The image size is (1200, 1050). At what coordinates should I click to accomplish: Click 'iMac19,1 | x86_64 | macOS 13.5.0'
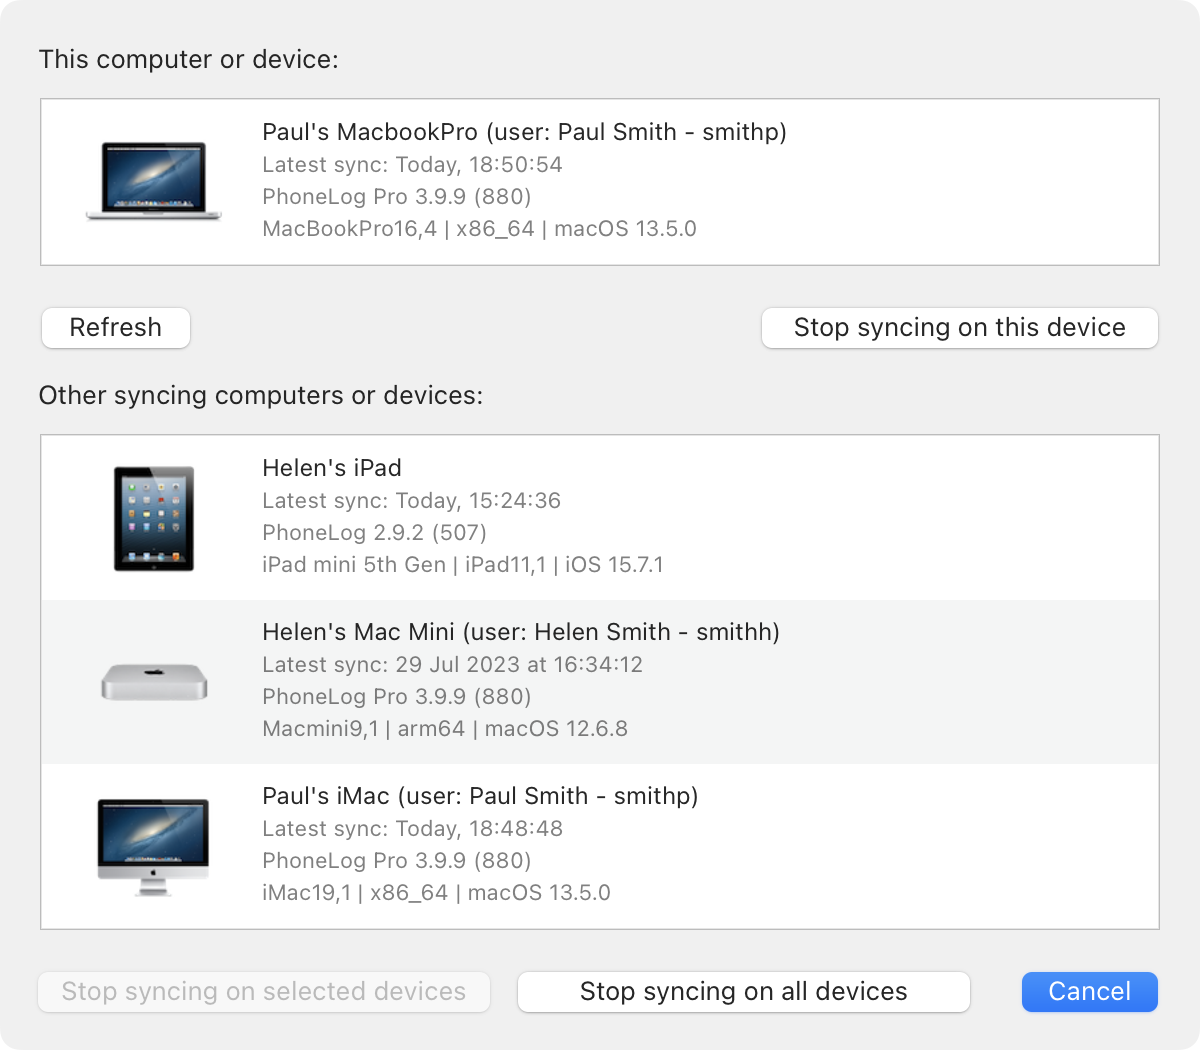pos(436,893)
